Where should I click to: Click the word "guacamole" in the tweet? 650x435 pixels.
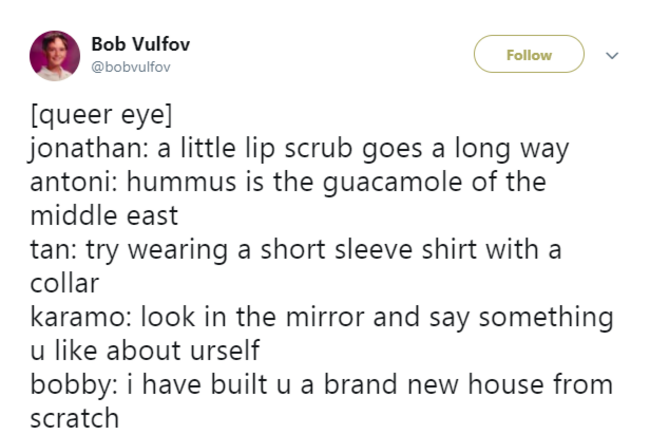coord(392,183)
